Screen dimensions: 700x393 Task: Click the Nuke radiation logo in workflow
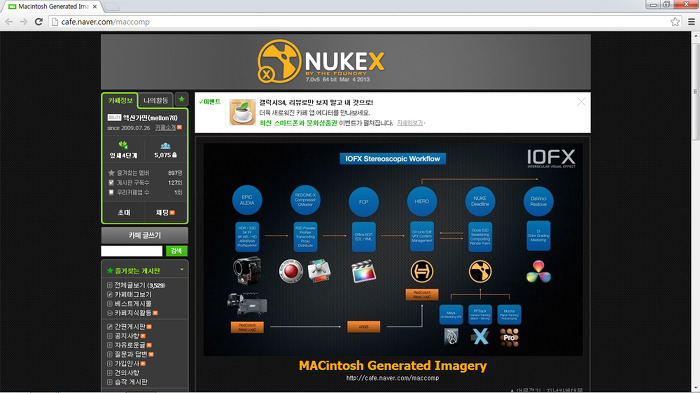(480, 271)
